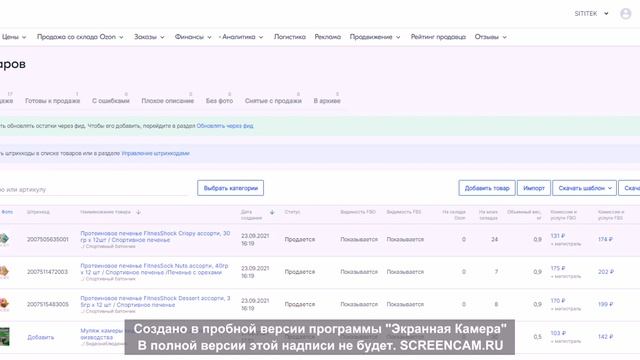Open the Муляж камеры product thumbnail
Screen dimensions: 640x360
pyautogui.click(x=4, y=337)
